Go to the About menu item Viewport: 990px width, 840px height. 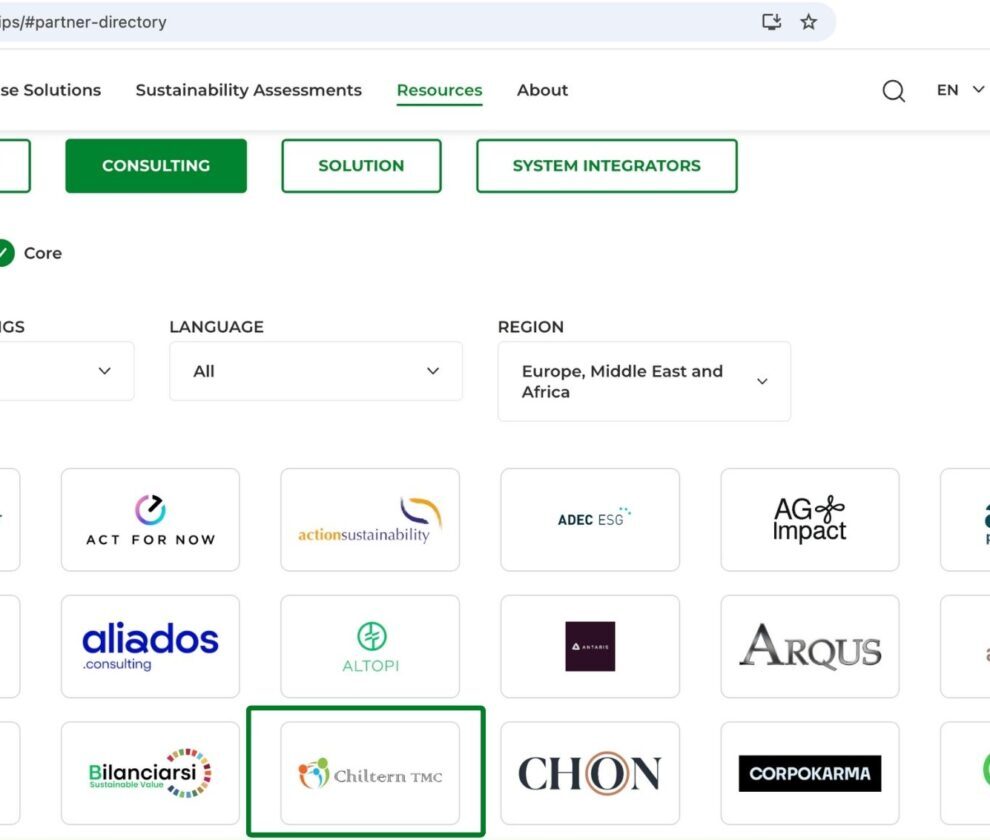(542, 90)
